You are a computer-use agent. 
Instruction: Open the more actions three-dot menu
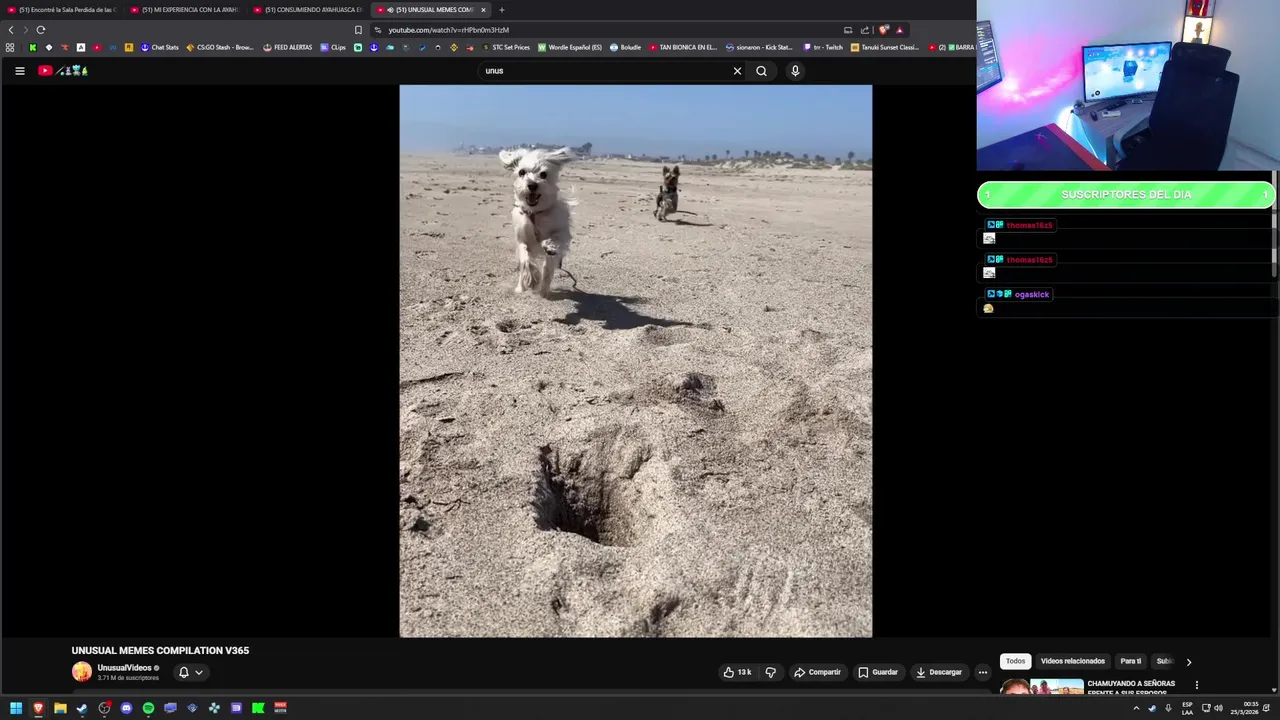[x=982, y=672]
